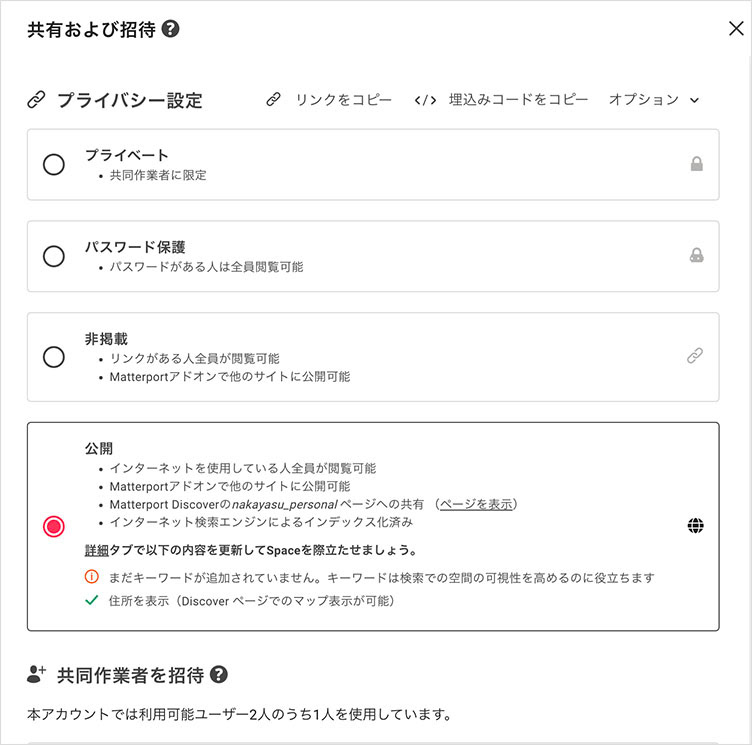Expand the オプション dropdown
752x745 pixels.
[x=644, y=100]
